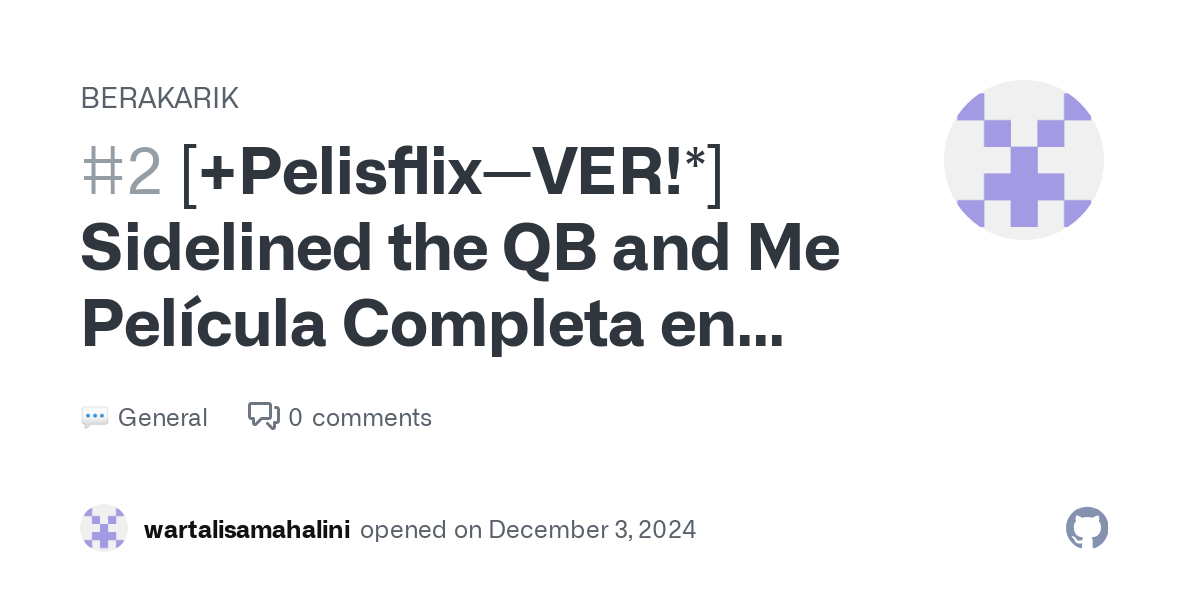Click the December 3, 2024 date

click(592, 529)
